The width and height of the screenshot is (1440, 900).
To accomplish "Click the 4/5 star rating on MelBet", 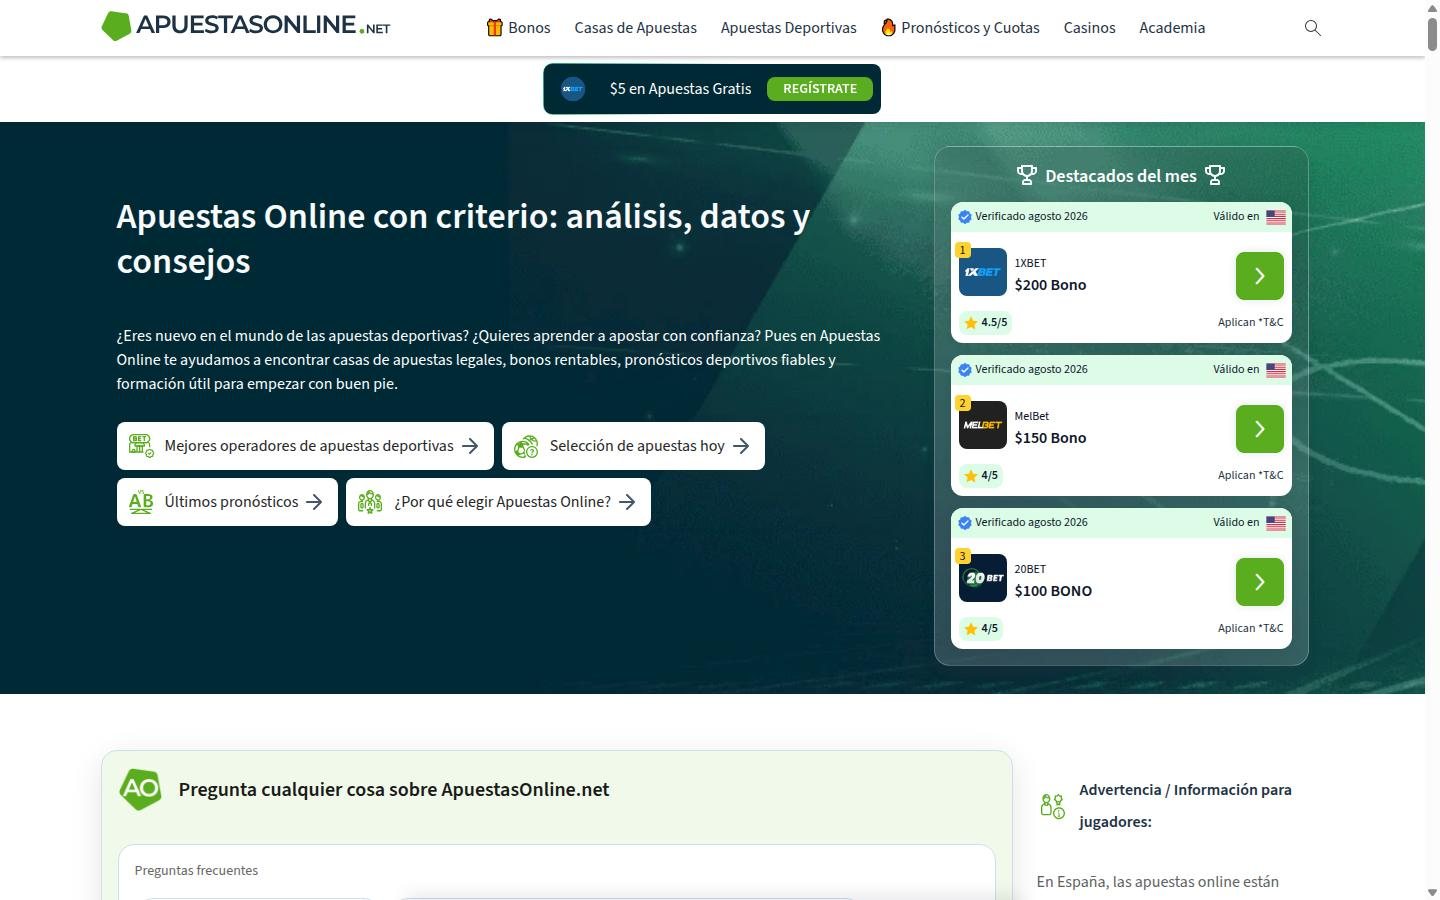I will (981, 475).
